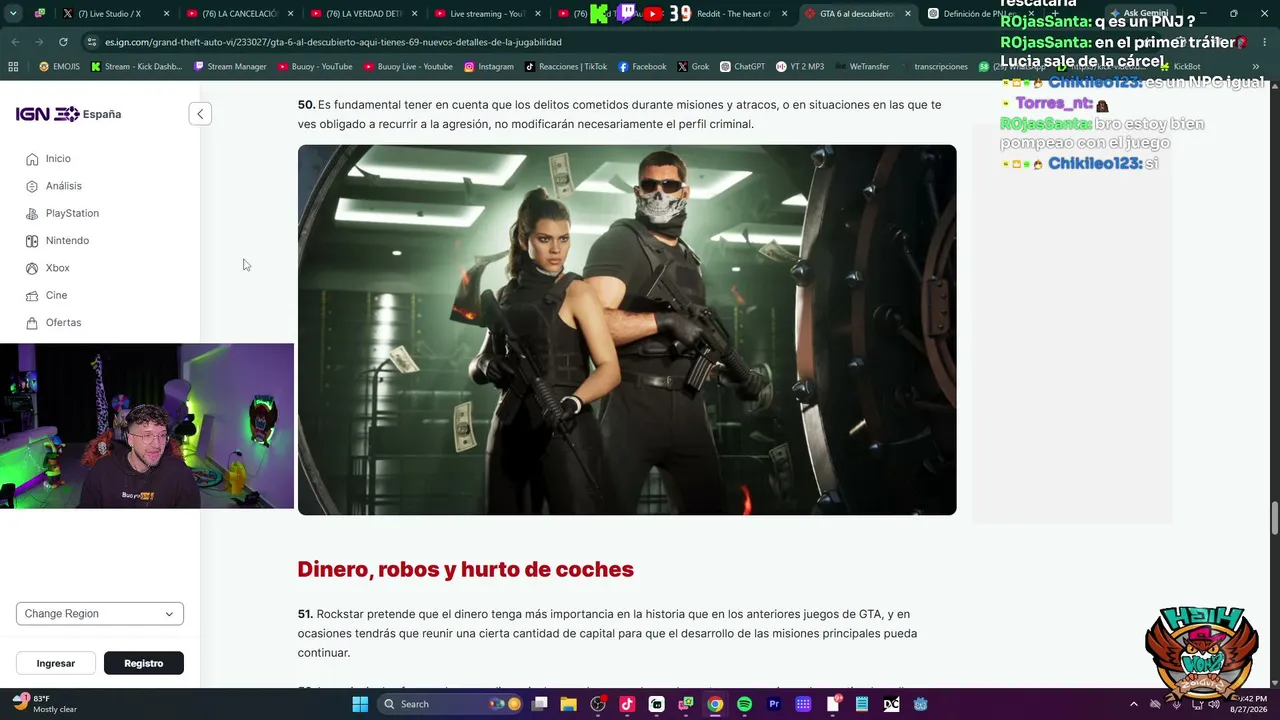Open the IGN España logo homepage
The width and height of the screenshot is (1280, 720).
pos(68,114)
